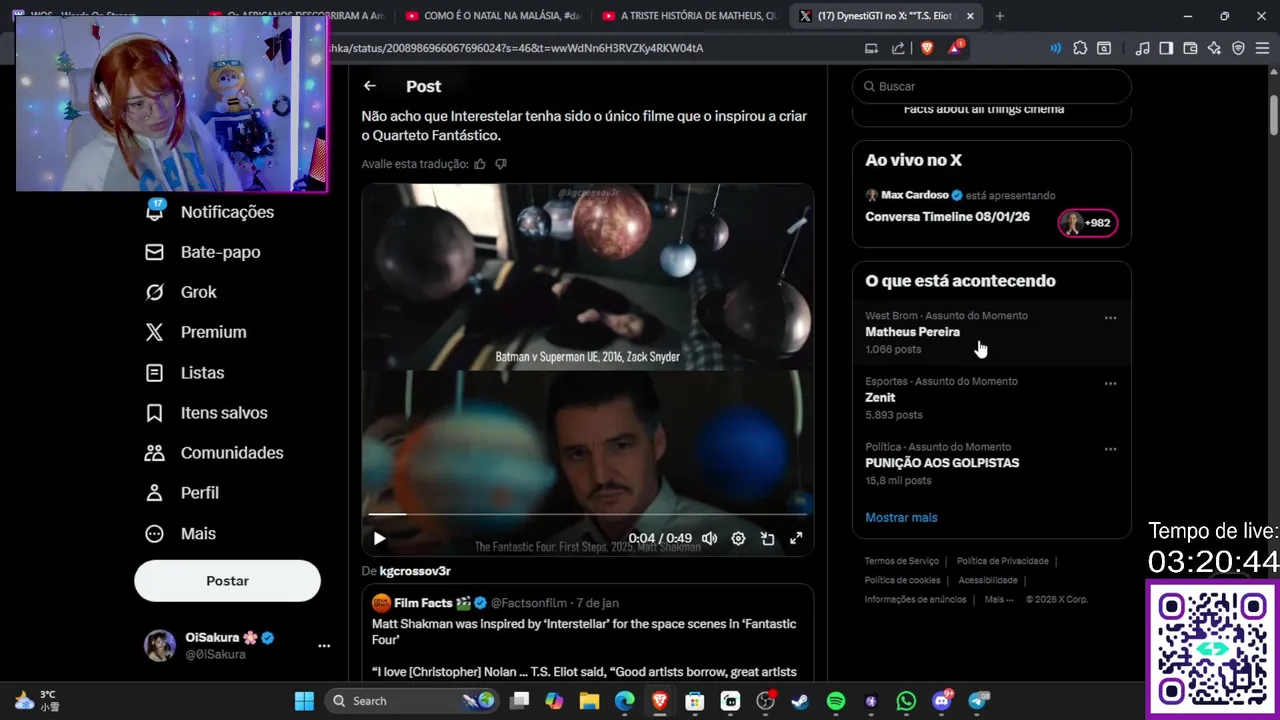Open the Windows Start menu

point(304,701)
